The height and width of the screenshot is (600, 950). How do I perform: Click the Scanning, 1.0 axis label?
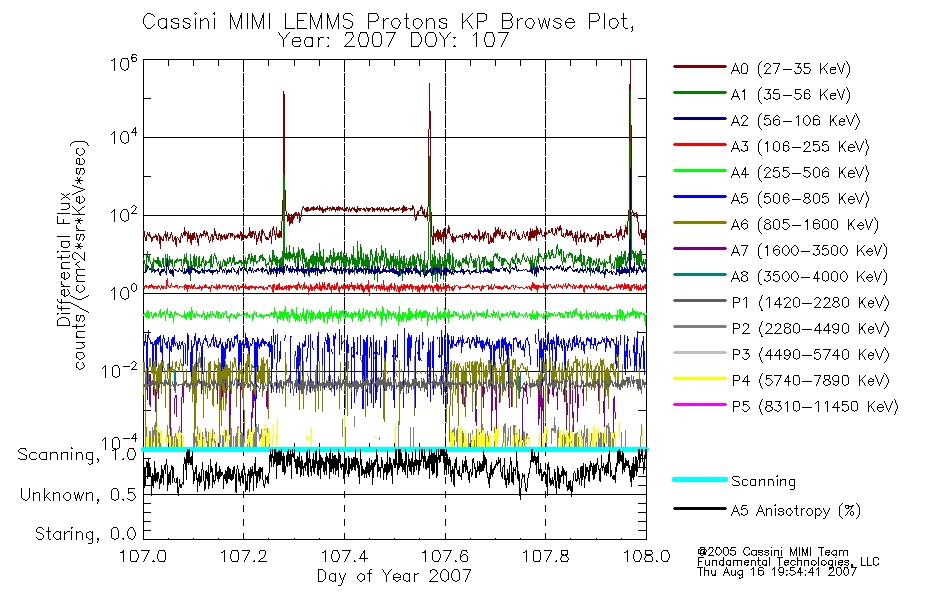pos(77,455)
